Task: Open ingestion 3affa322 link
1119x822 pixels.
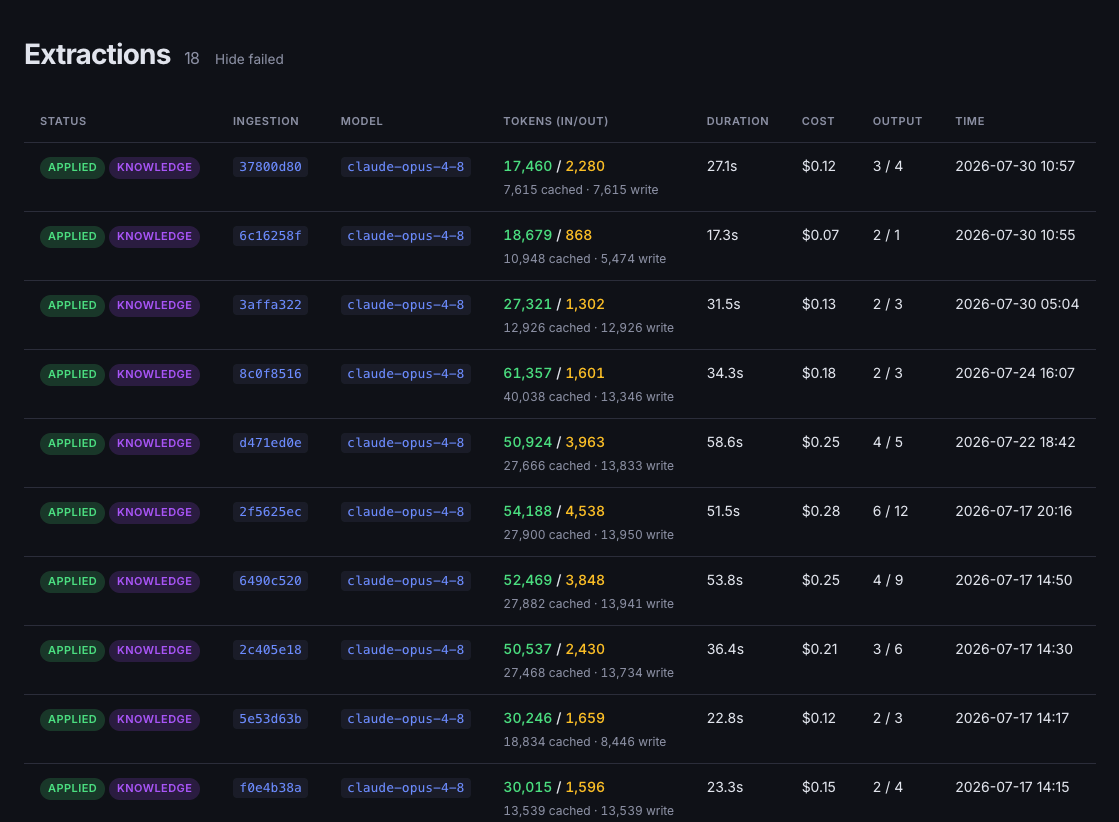Action: [x=270, y=305]
